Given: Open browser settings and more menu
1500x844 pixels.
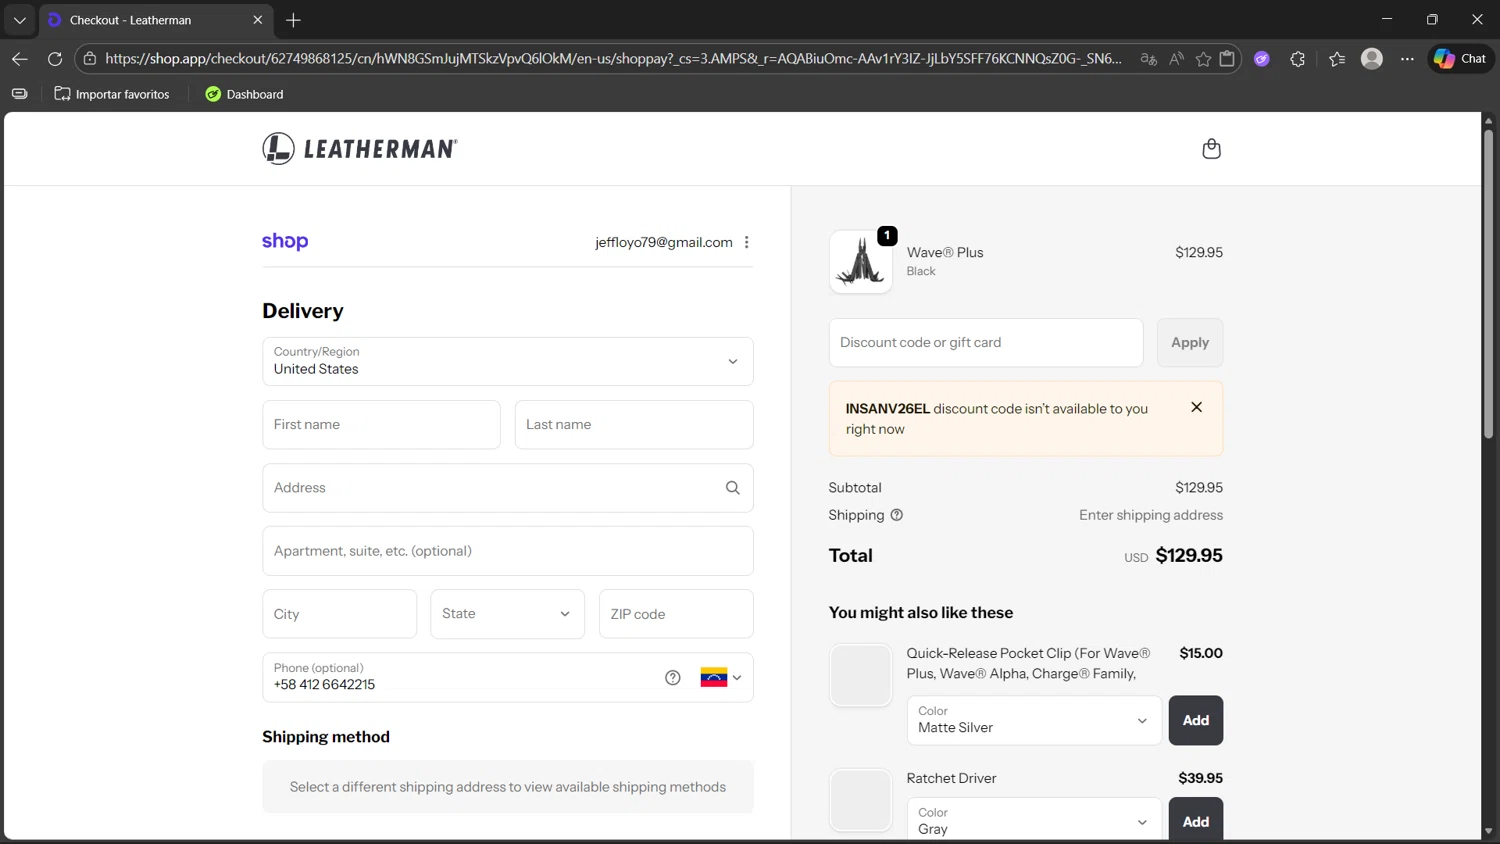Looking at the screenshot, I should 1407,59.
